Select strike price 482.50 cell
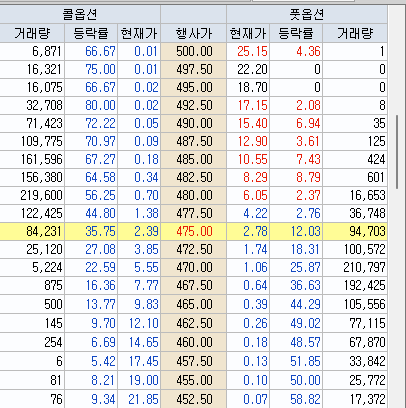The image size is (406, 408). click(x=194, y=178)
